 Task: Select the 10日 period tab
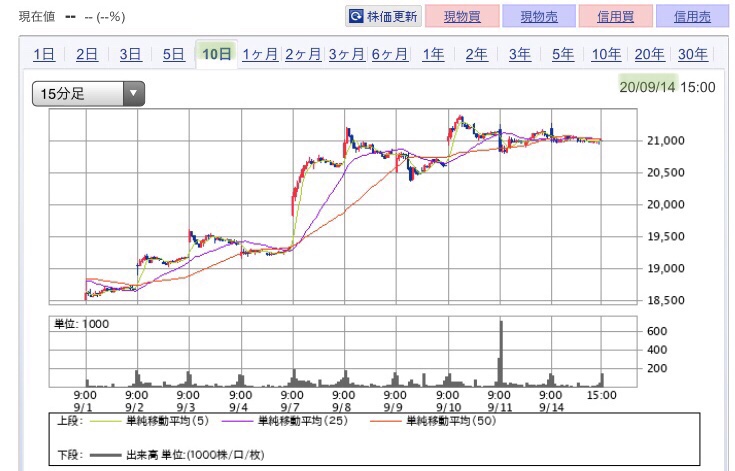217,54
